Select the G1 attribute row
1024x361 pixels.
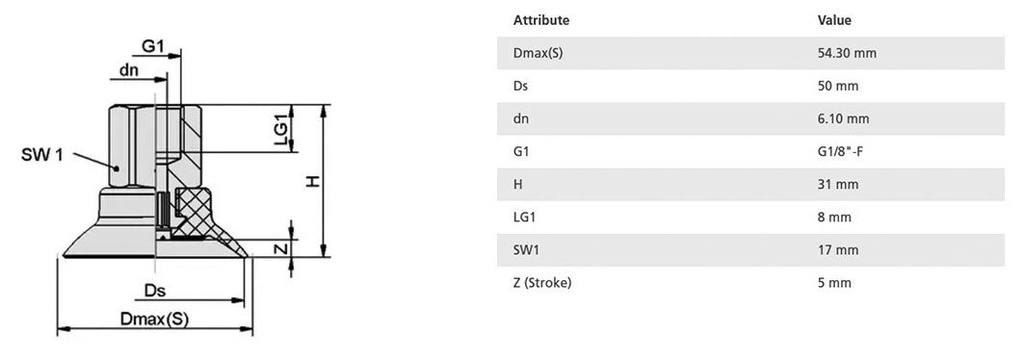pos(750,151)
